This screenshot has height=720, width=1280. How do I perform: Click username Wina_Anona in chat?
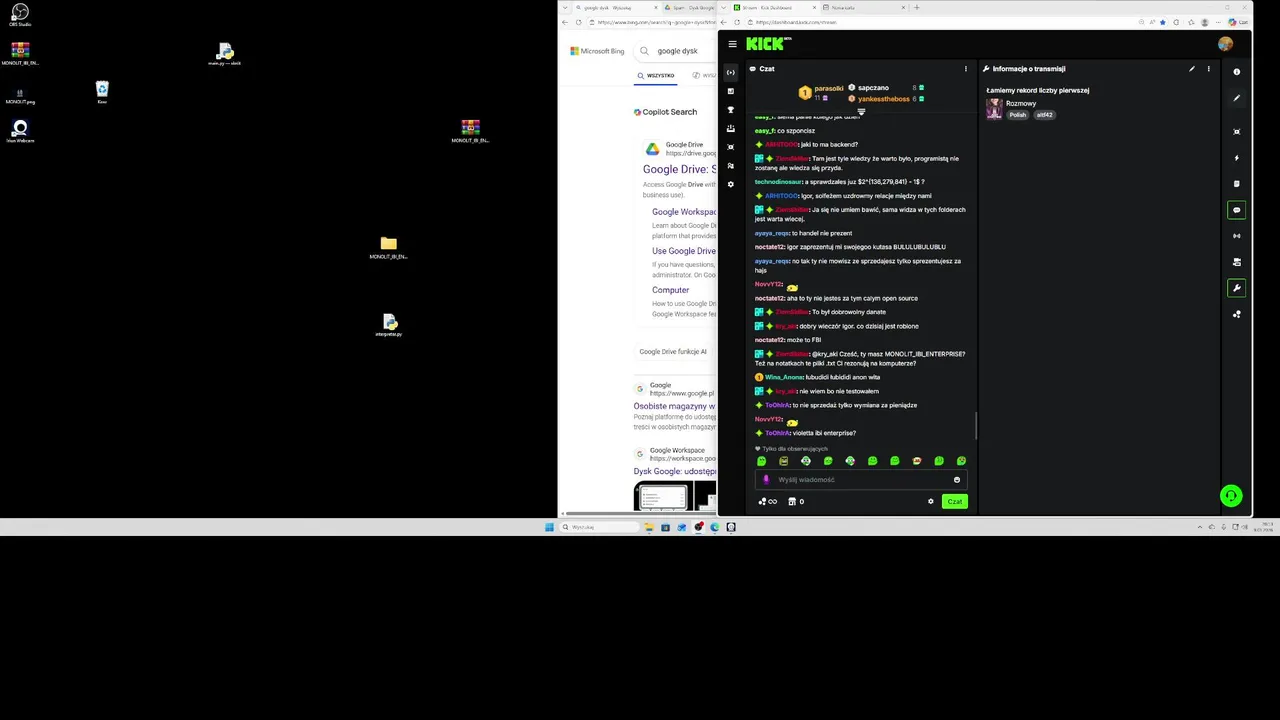pos(785,377)
